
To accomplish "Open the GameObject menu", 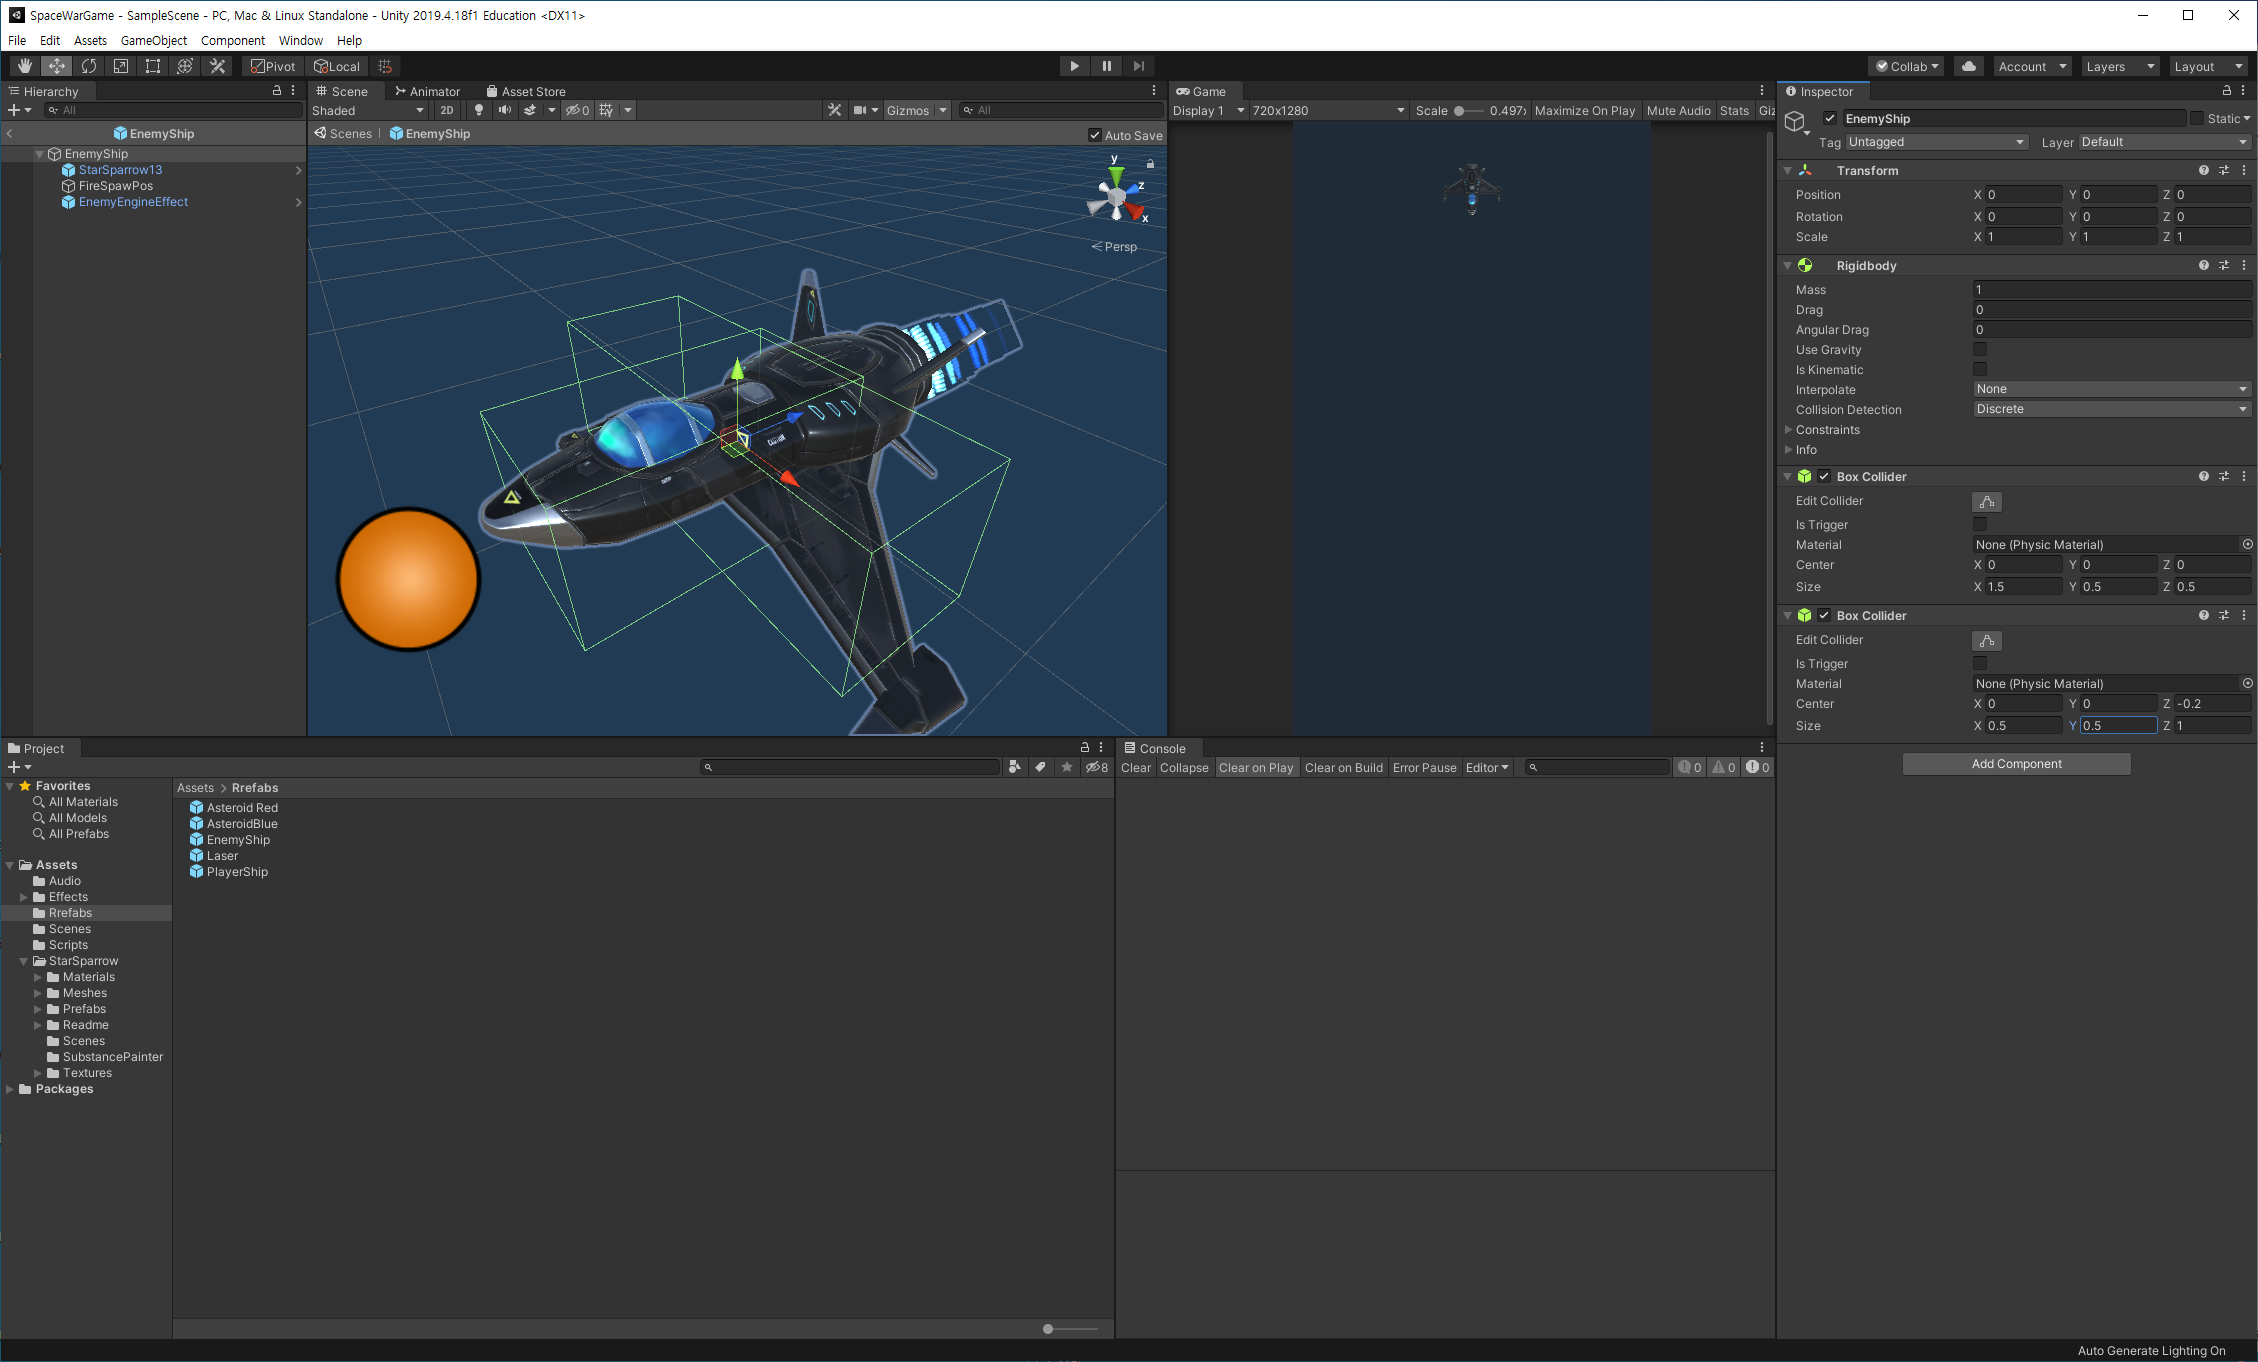I will point(153,40).
